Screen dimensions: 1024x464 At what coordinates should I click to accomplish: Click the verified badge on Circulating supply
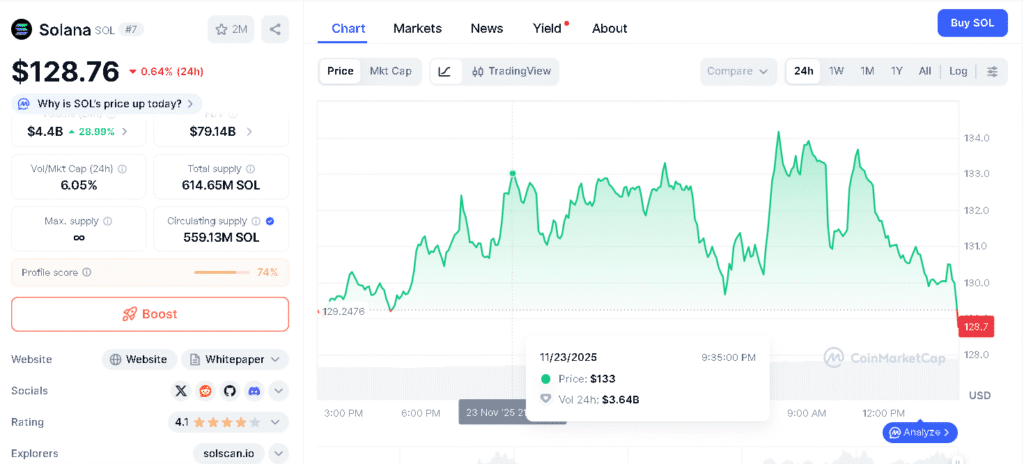tap(270, 221)
